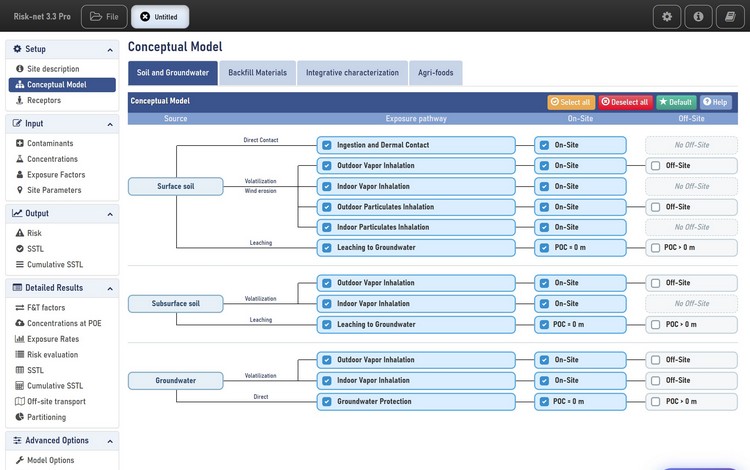Open the book manual icon top right
The image size is (750, 470).
730,17
